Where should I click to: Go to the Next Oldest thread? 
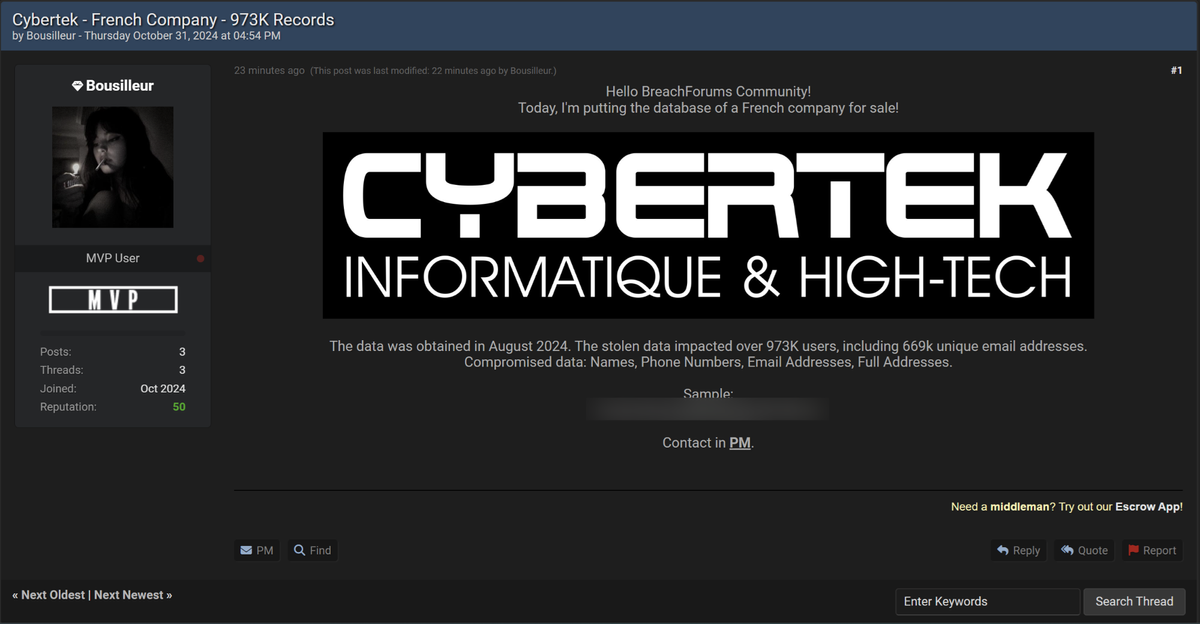[x=50, y=594]
